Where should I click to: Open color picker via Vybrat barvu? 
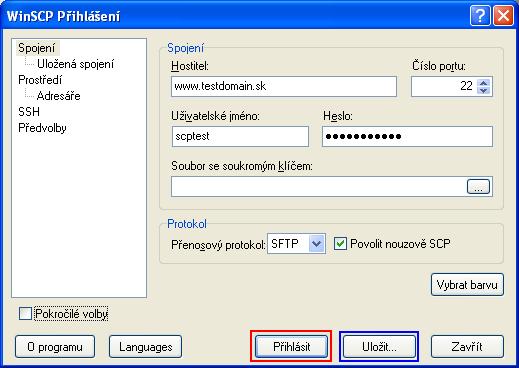tap(467, 285)
